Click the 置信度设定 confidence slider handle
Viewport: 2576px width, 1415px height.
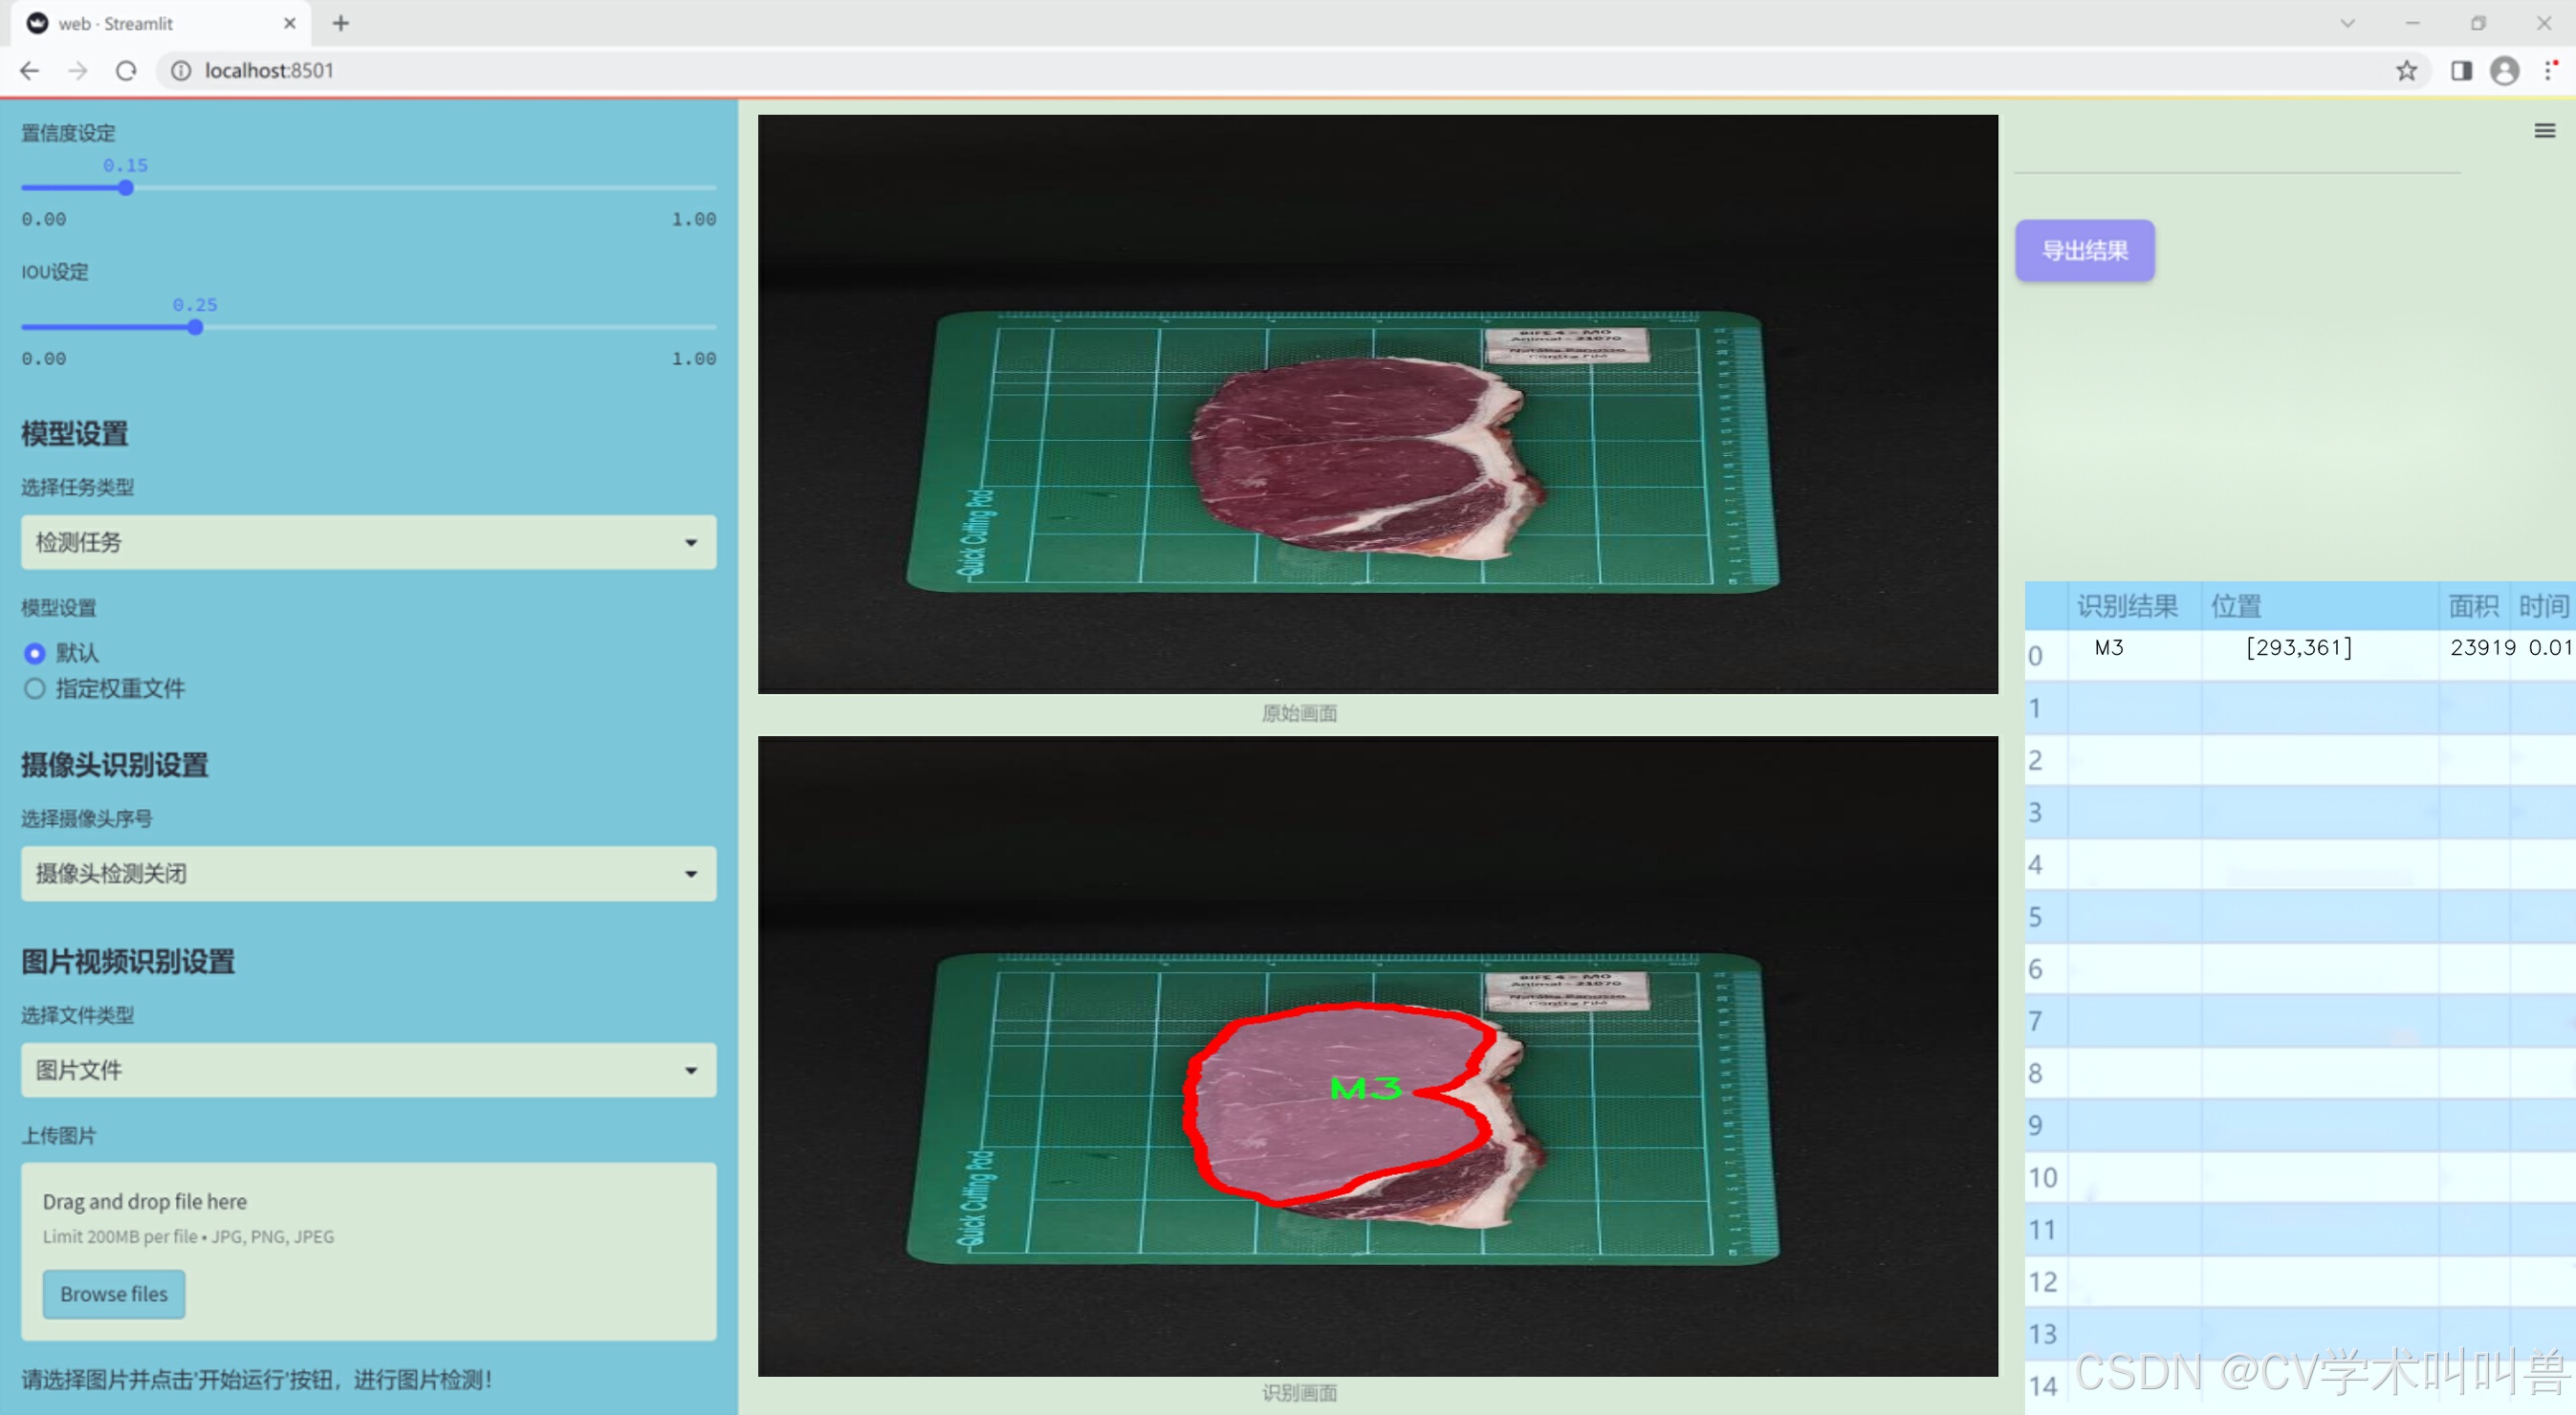tap(126, 188)
